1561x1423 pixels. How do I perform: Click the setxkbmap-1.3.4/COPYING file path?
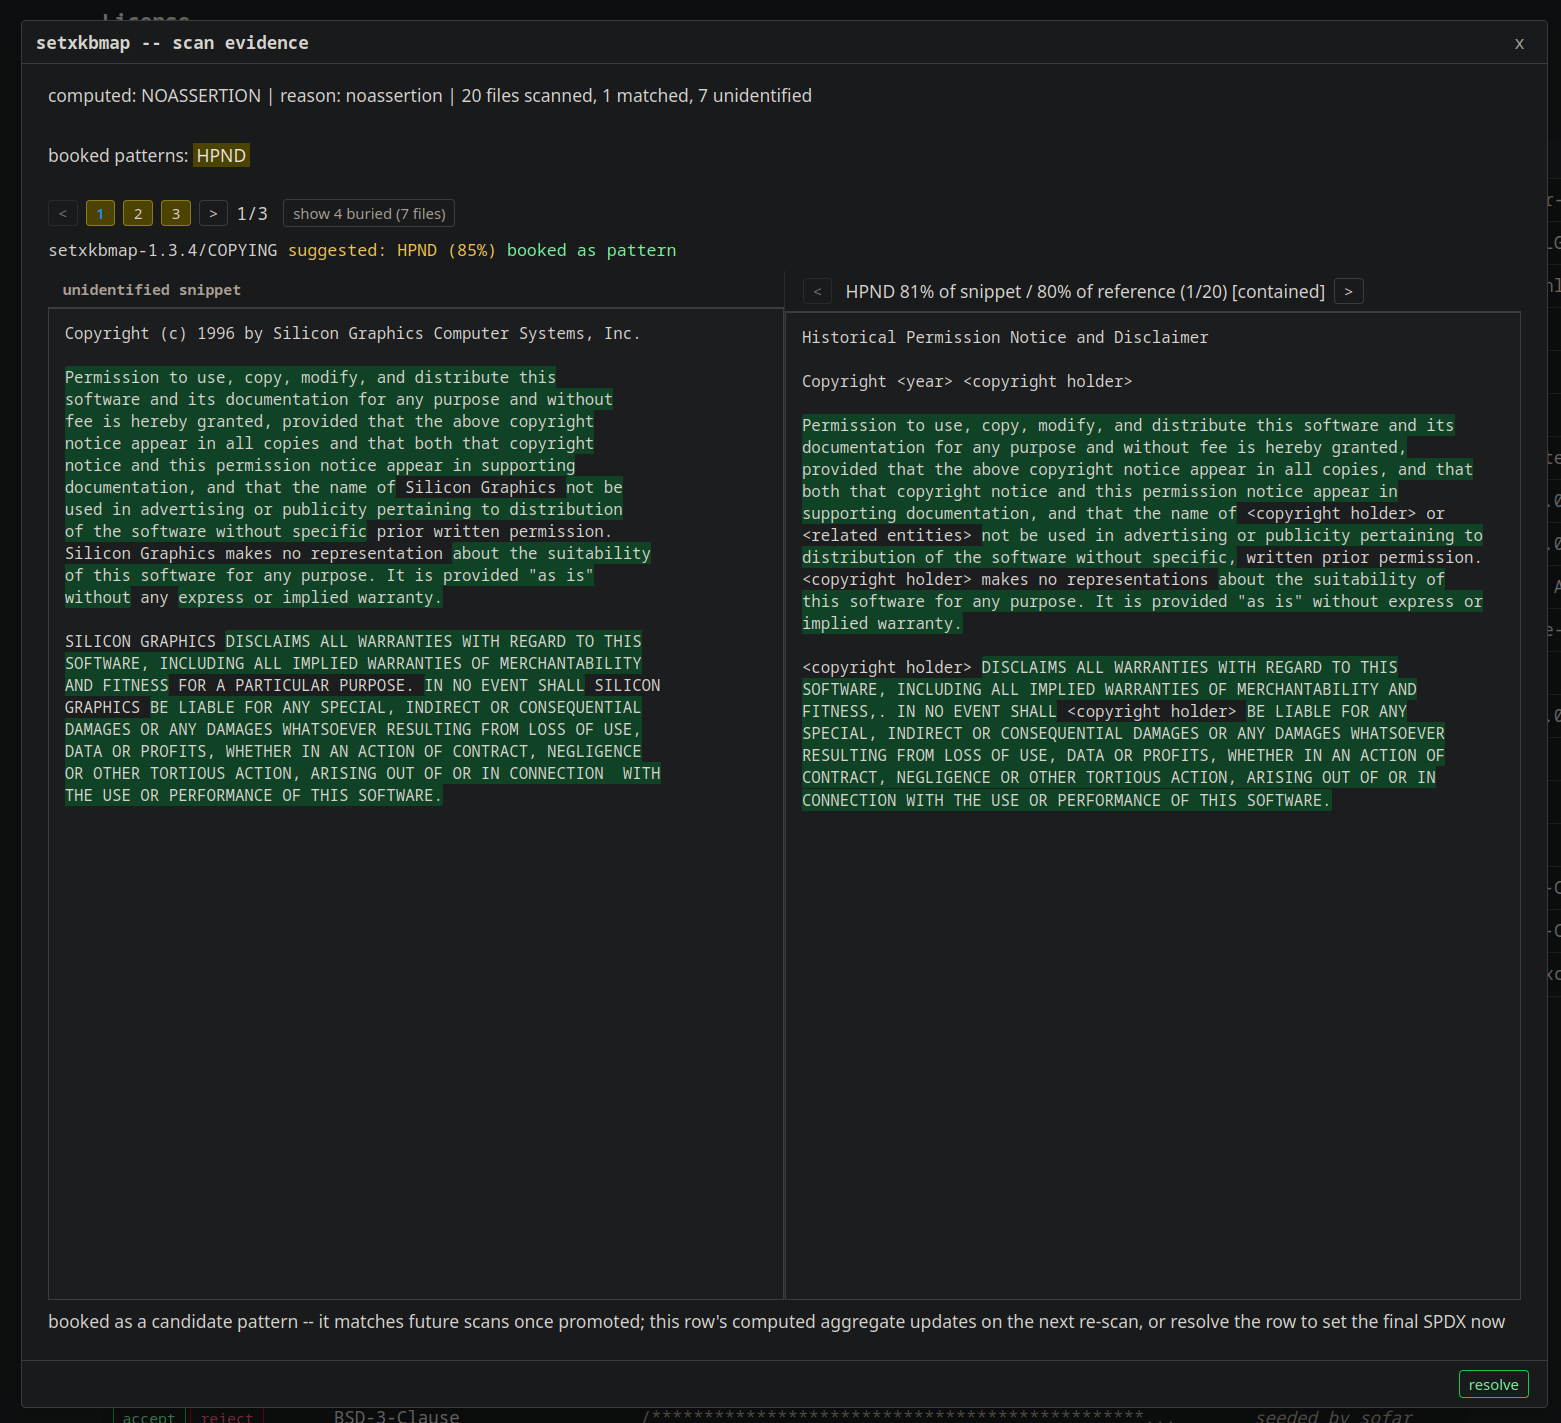(163, 250)
